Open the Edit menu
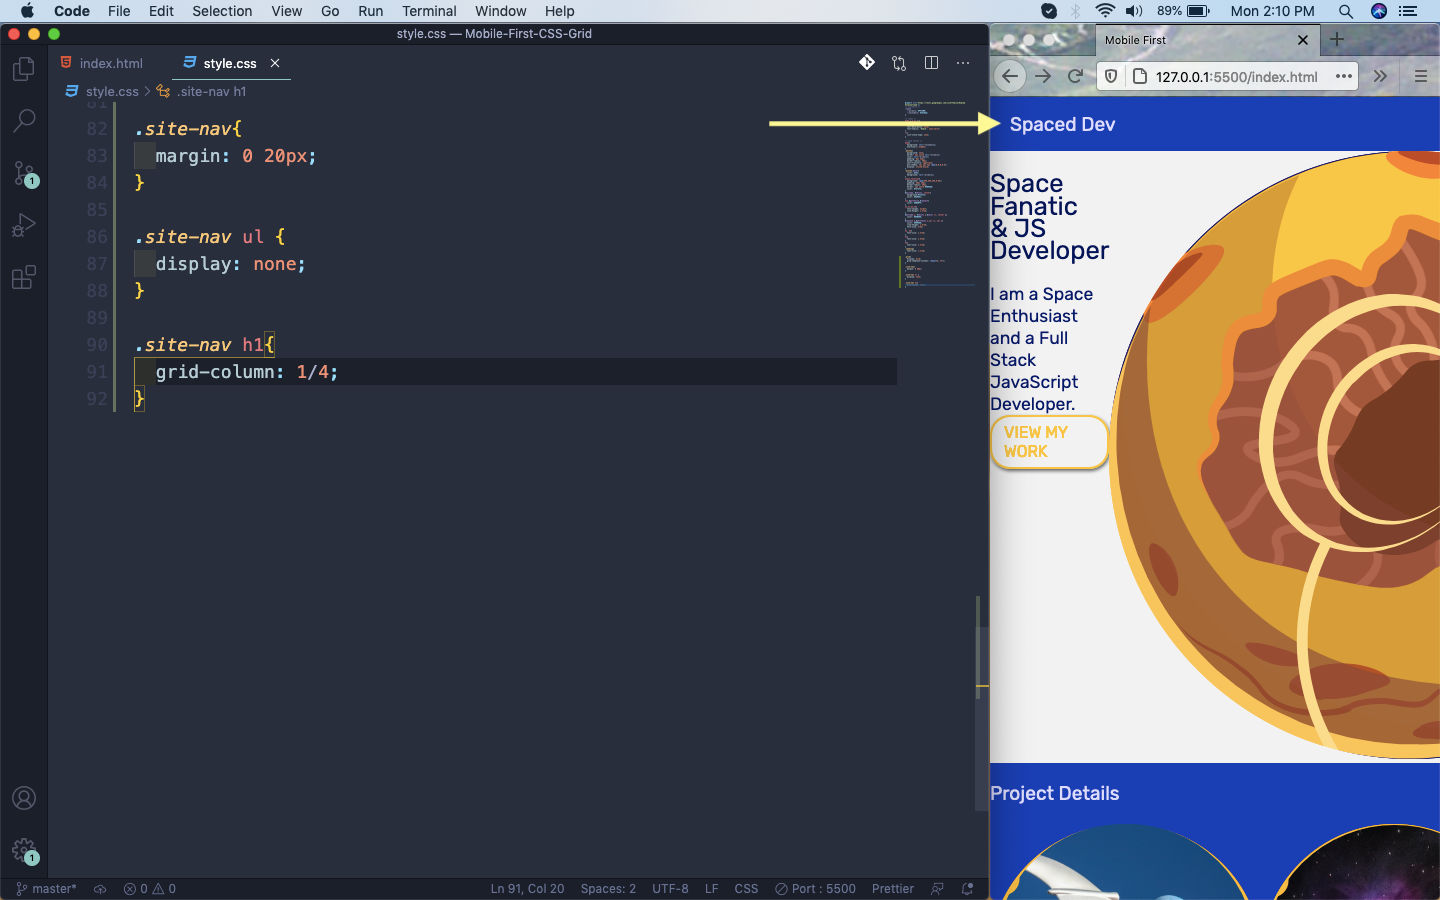1440x900 pixels. 161,11
